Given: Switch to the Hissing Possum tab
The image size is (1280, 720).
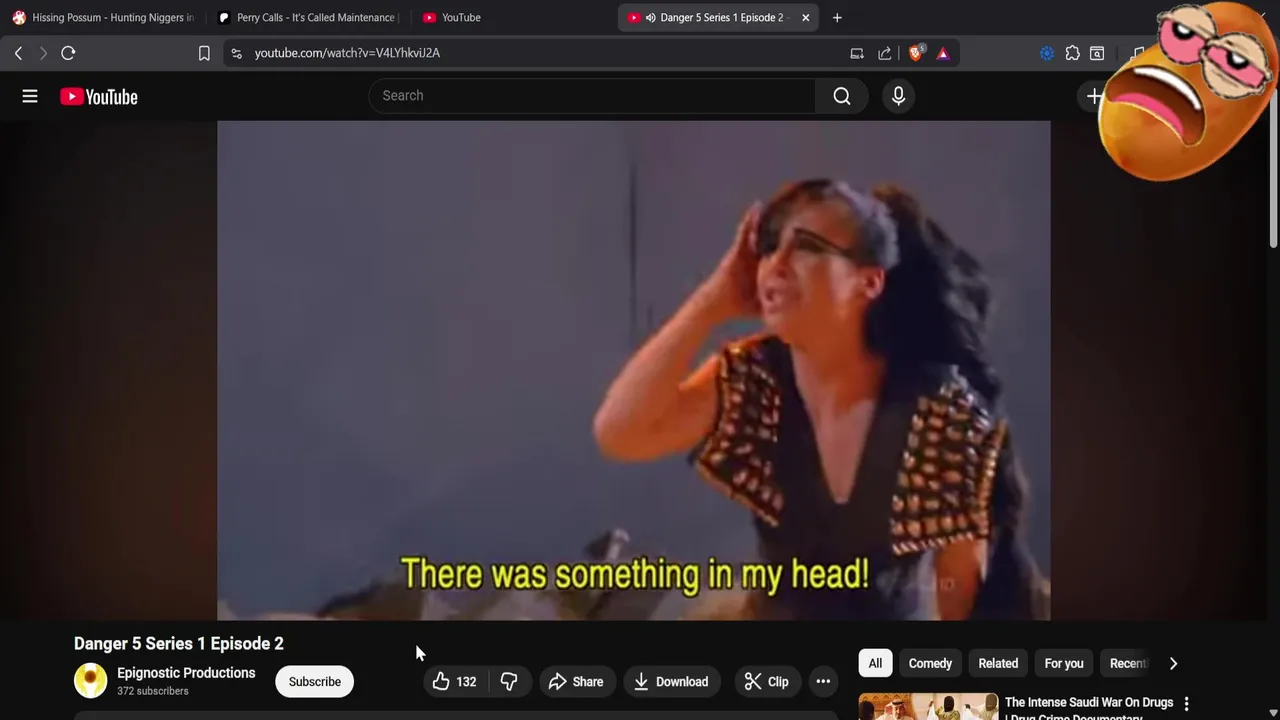Looking at the screenshot, I should [x=103, y=17].
